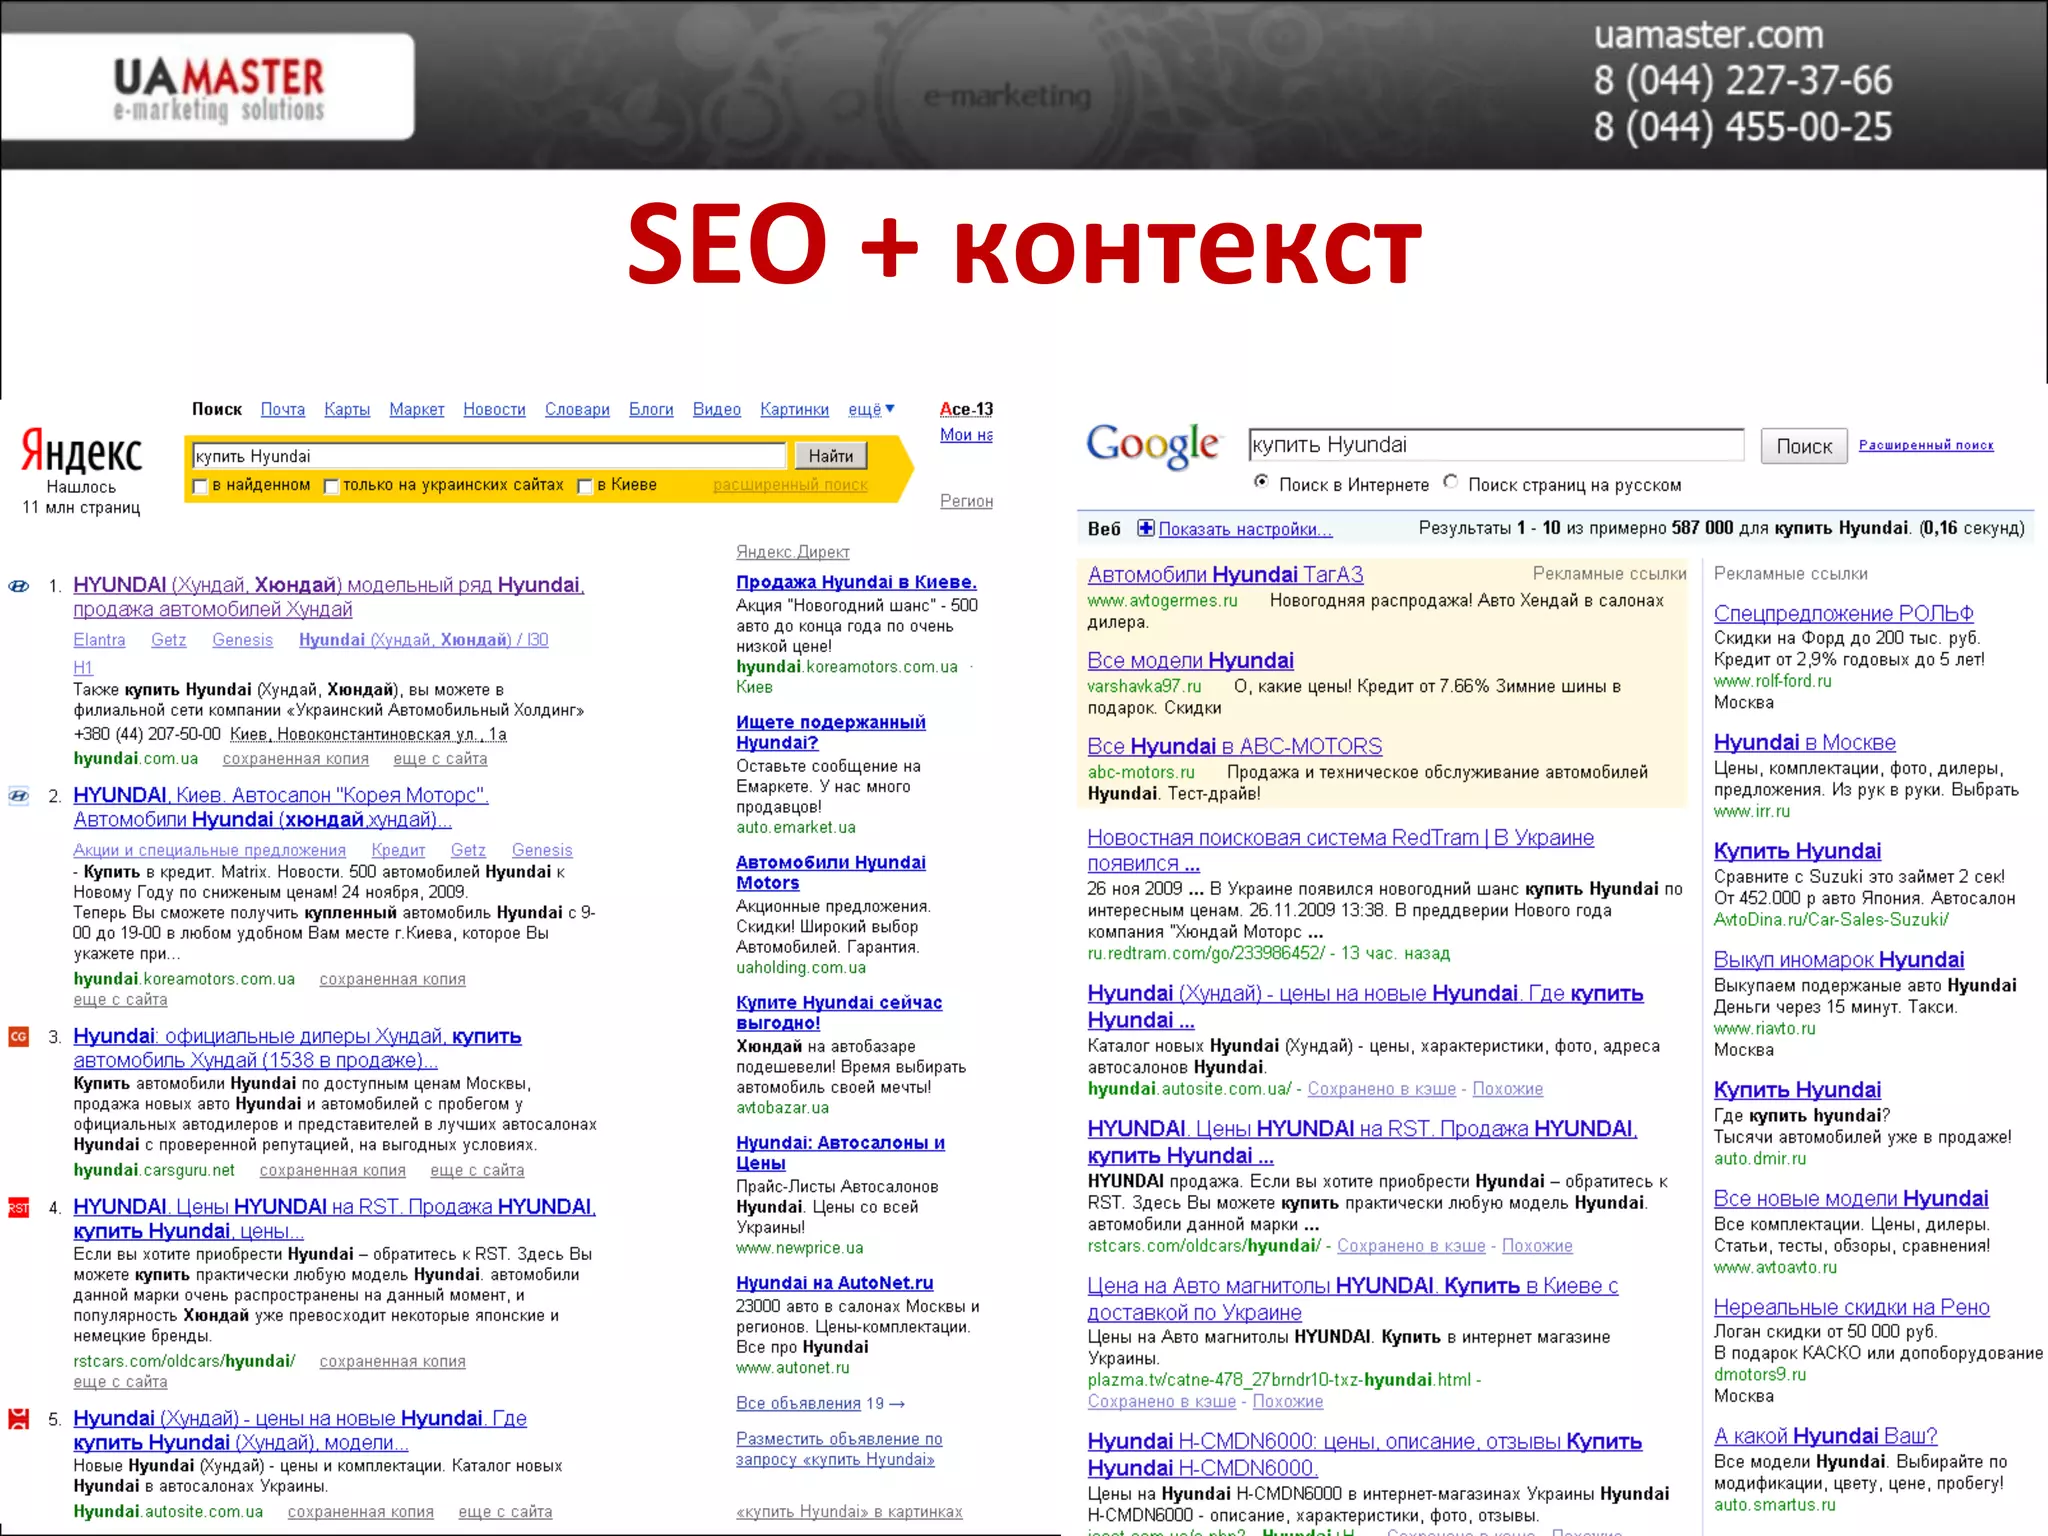Open 'Все новые модели Hyundai' ad
Image resolution: width=2048 pixels, height=1536 pixels.
1850,1199
